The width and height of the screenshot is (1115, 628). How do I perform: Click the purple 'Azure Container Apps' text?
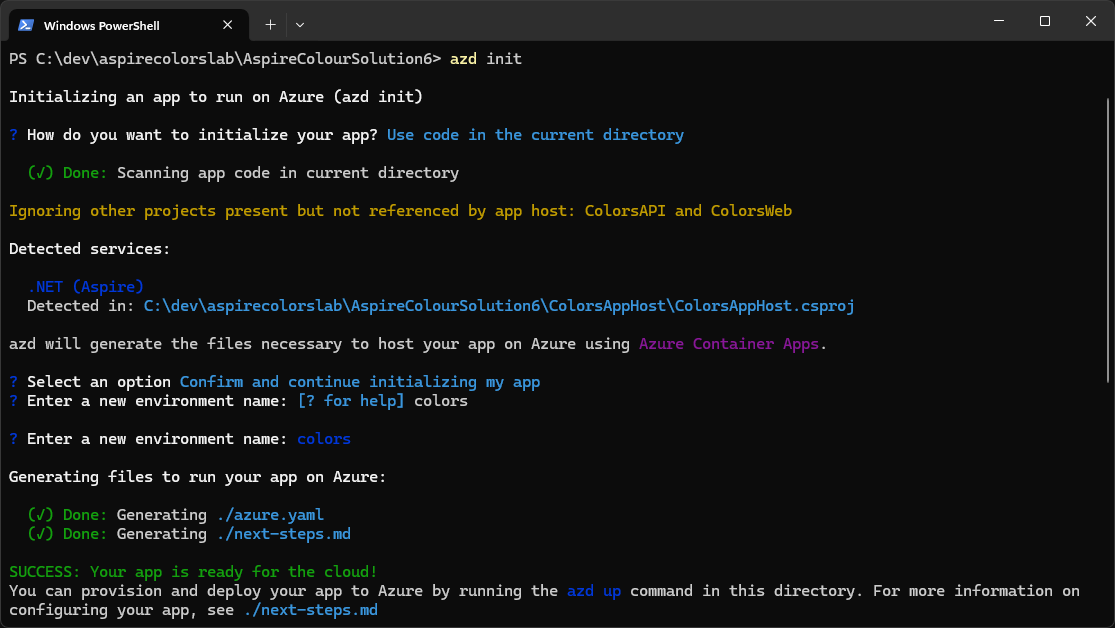click(730, 344)
